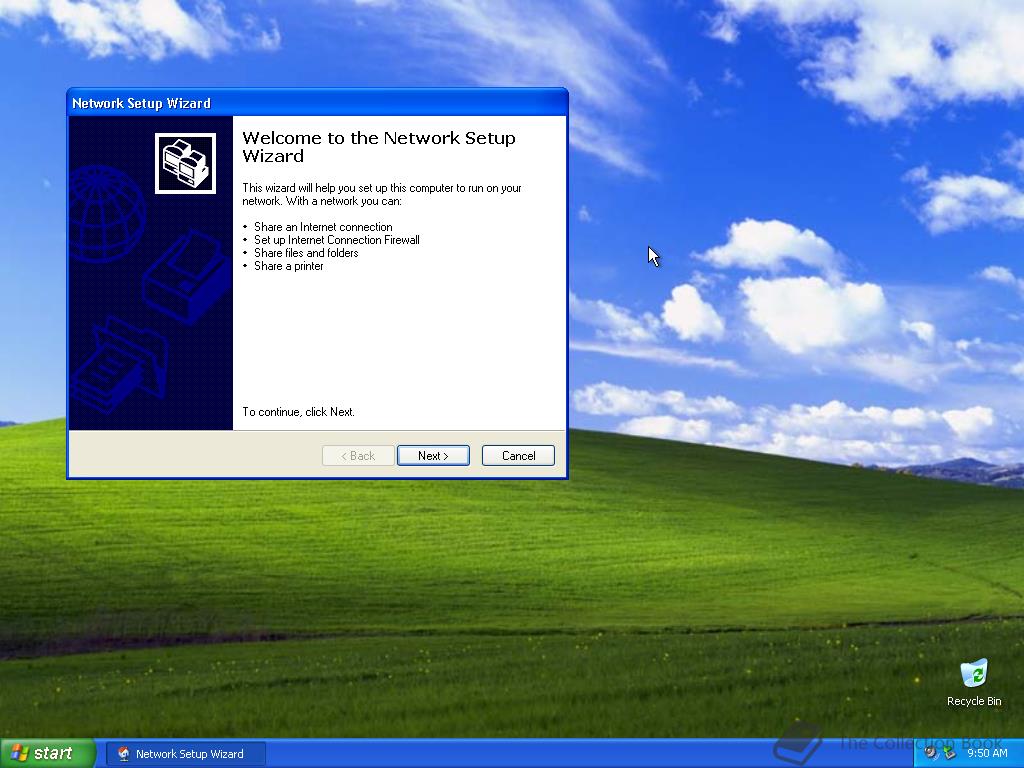The height and width of the screenshot is (768, 1024).
Task: Select the Recycle Bin desktop icon
Action: click(974, 683)
